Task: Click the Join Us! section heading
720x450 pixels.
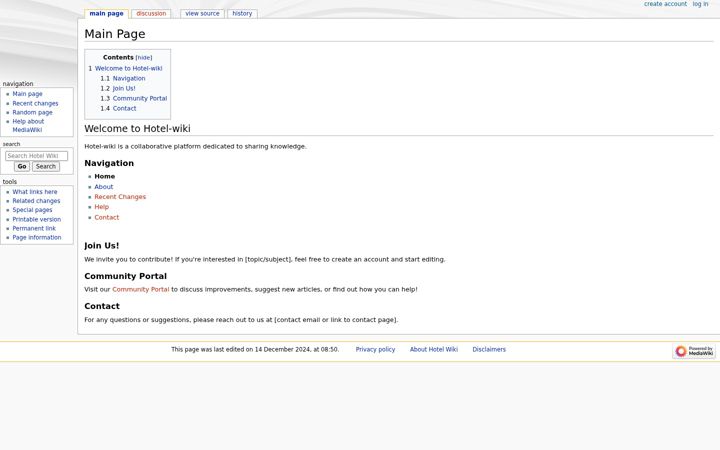Action: click(x=101, y=246)
